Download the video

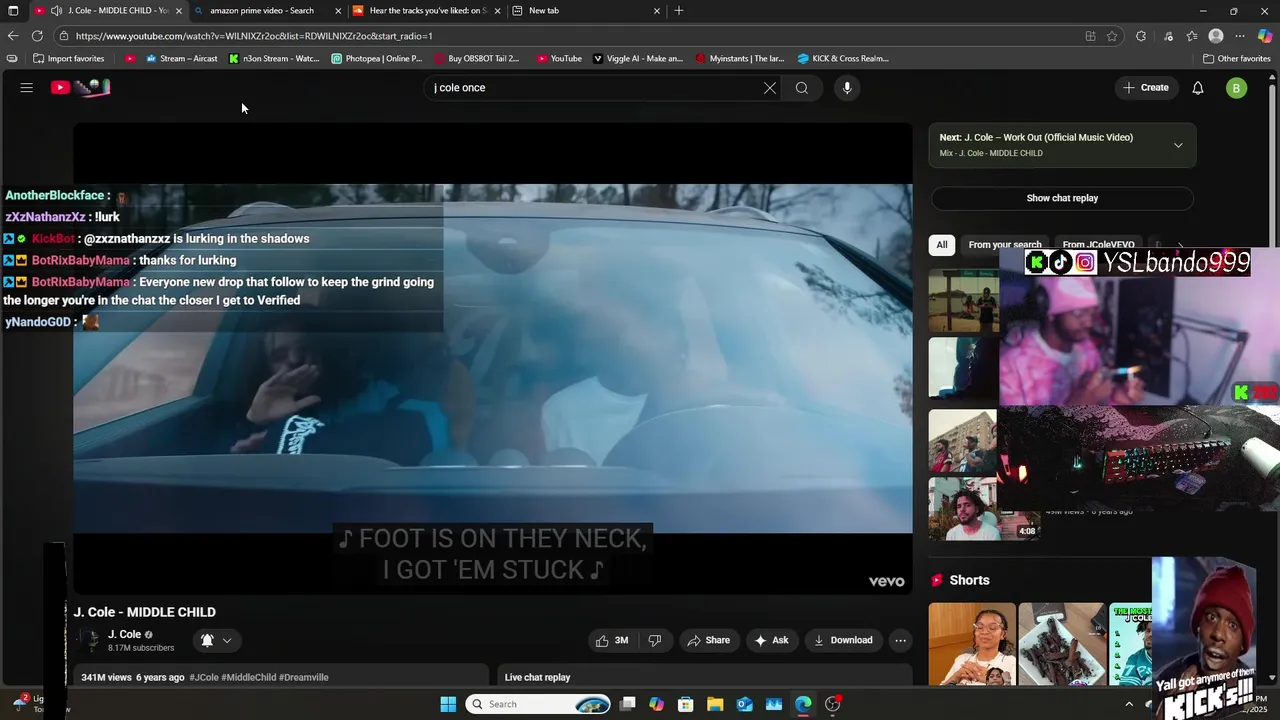843,640
